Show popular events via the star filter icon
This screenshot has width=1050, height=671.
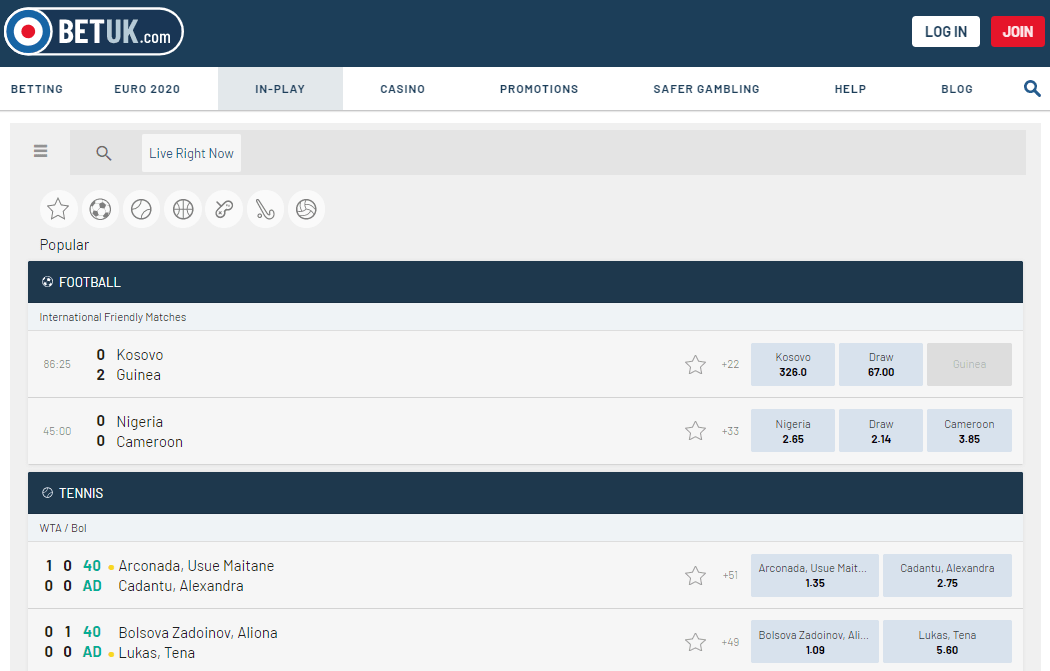[x=58, y=209]
